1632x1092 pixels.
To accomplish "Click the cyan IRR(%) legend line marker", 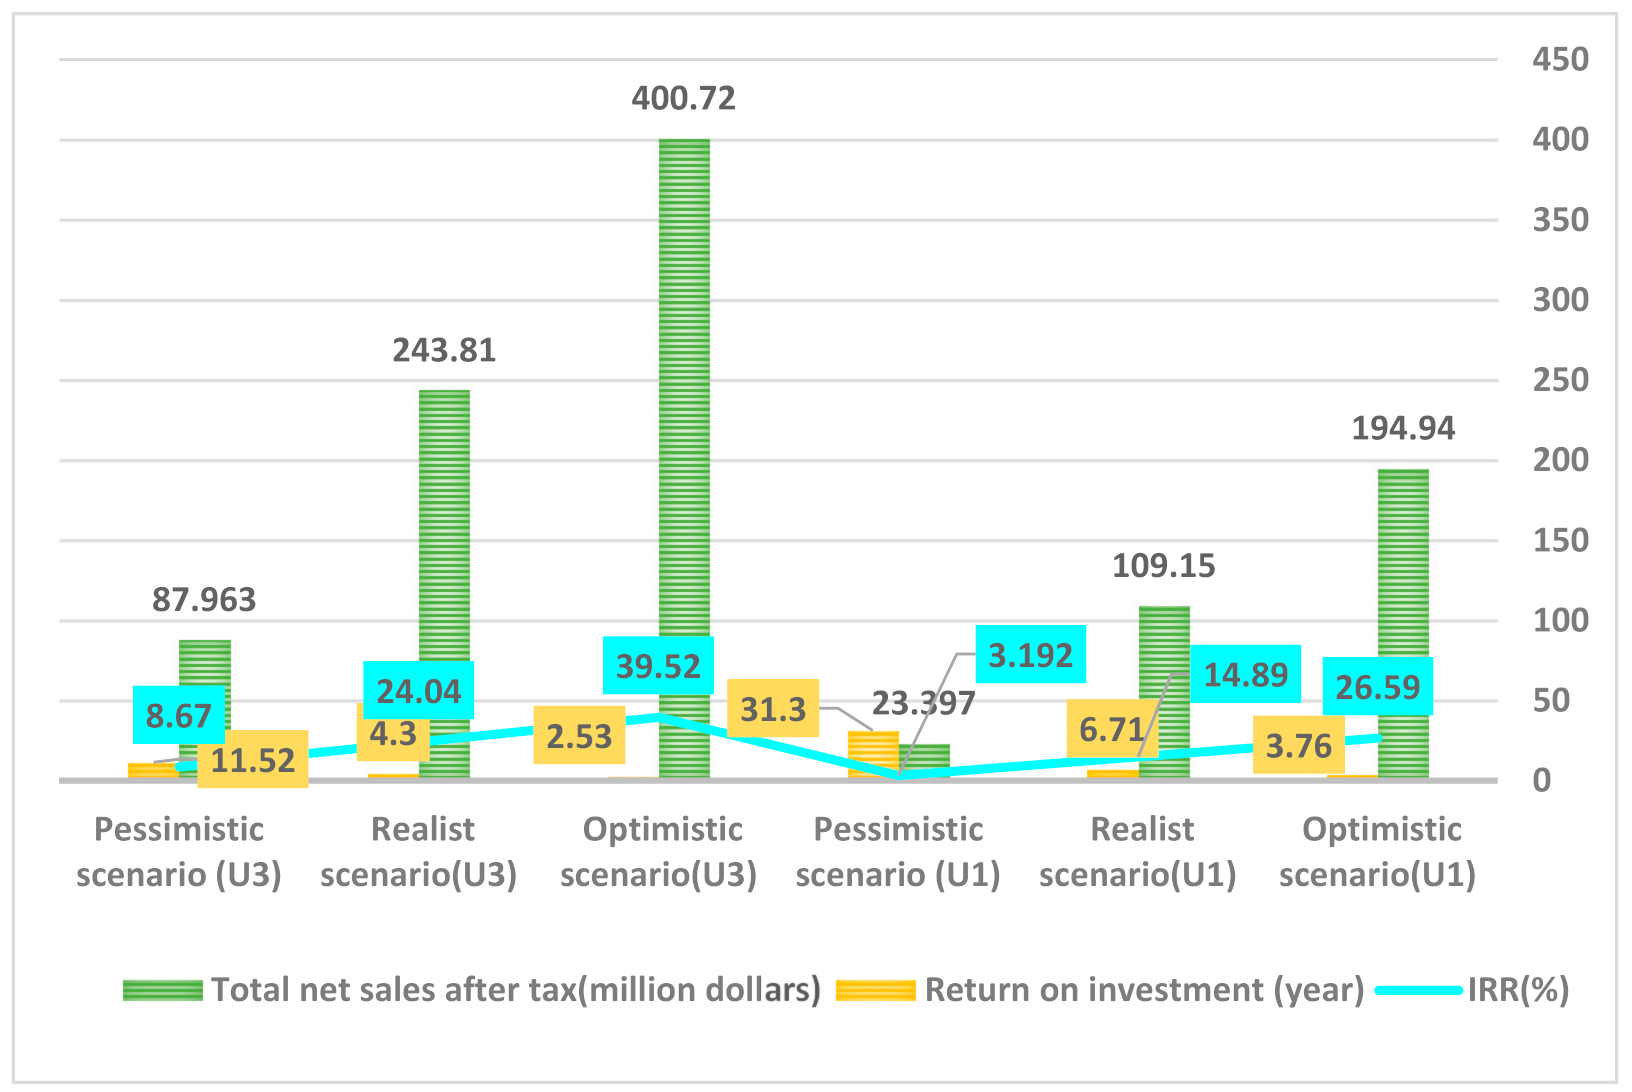I will (x=1419, y=990).
